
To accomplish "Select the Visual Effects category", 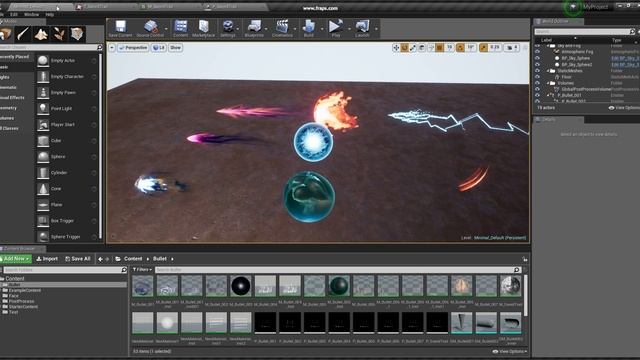I will (12, 98).
